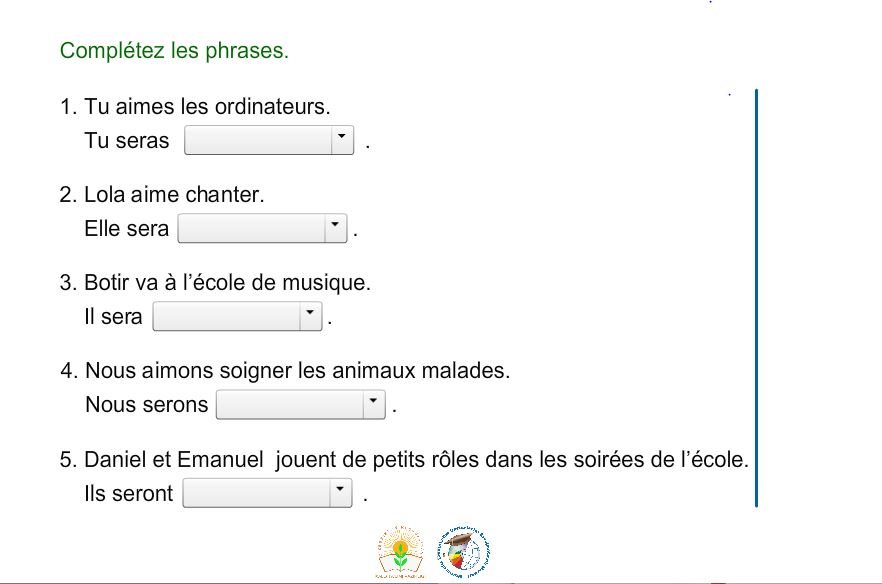Click the "Ils seront" label text
The height and width of the screenshot is (584, 882).
128,493
